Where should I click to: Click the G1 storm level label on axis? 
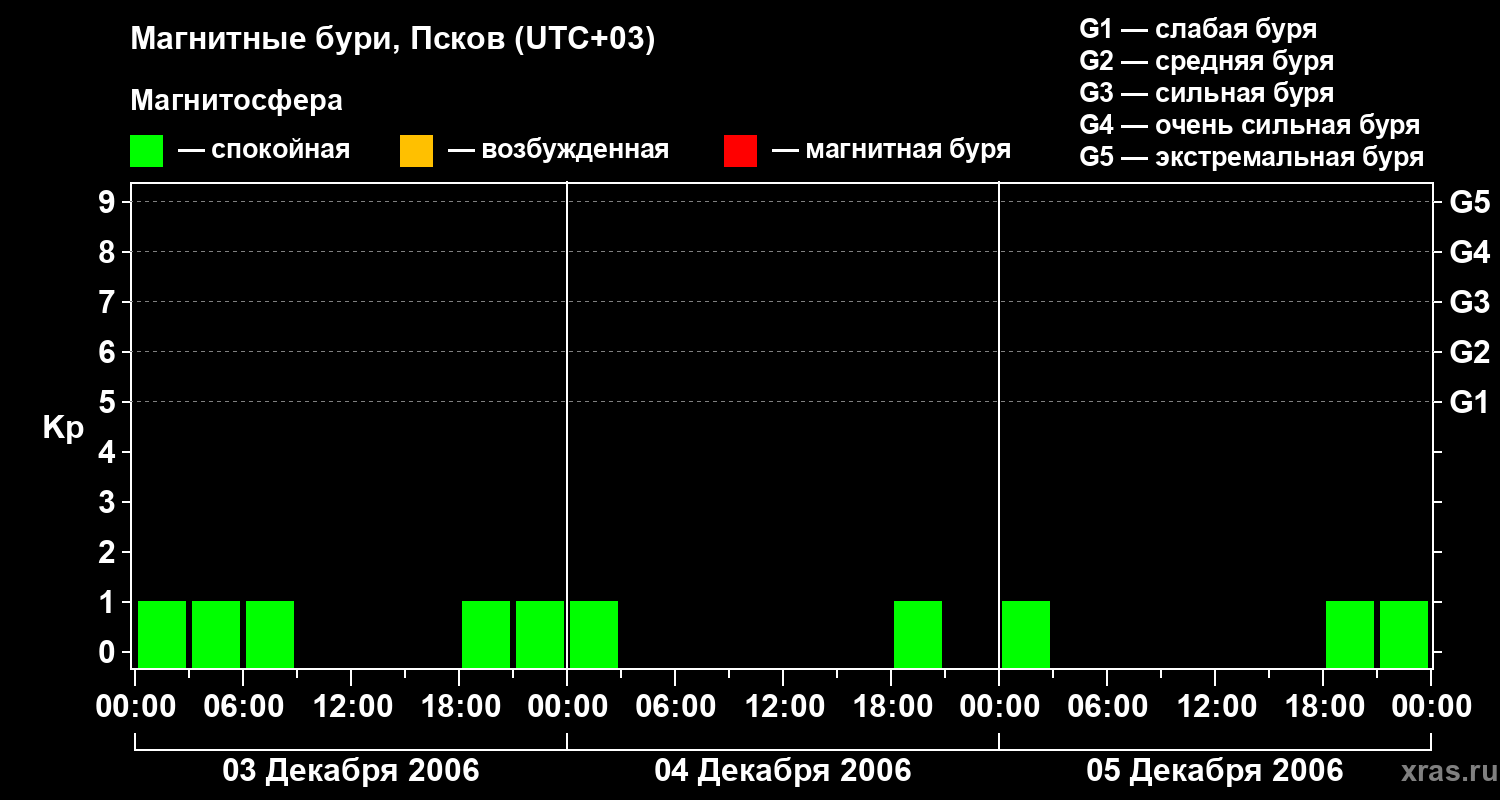[x=1470, y=402]
